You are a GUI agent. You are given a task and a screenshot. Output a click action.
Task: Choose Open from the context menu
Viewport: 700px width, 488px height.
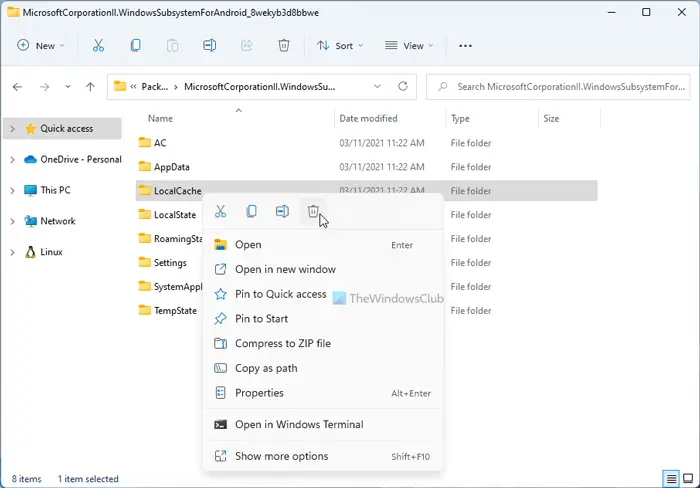[x=322, y=245]
